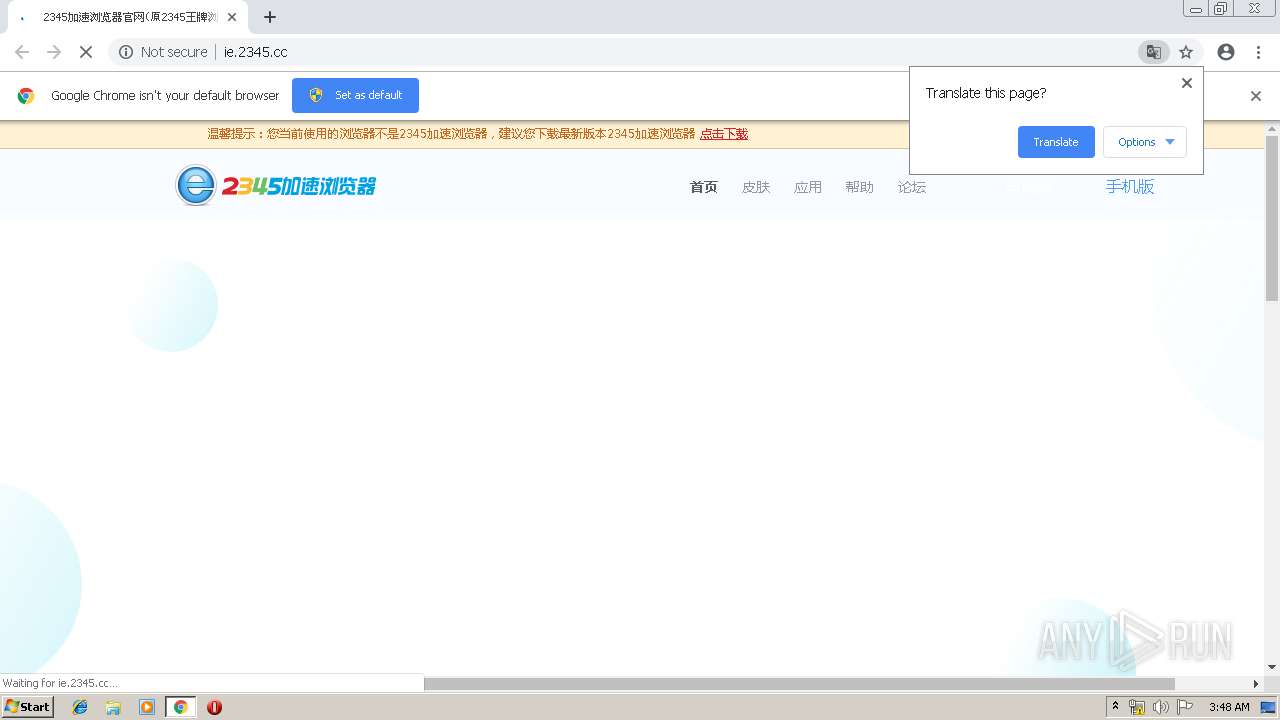Open Action Center flag icon
Screen dimensions: 1280x720
pyautogui.click(x=1185, y=707)
